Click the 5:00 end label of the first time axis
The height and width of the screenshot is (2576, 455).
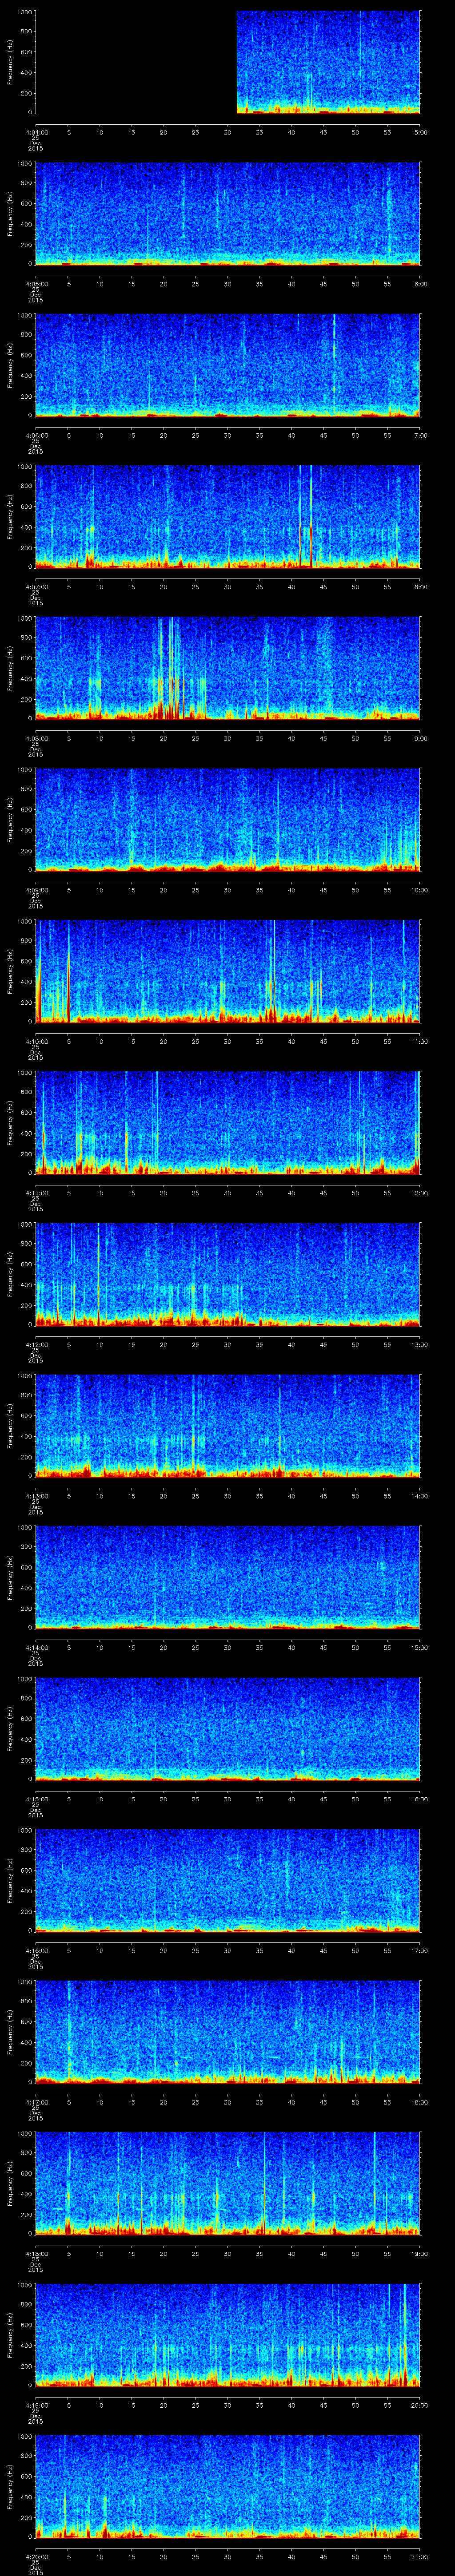pyautogui.click(x=420, y=132)
